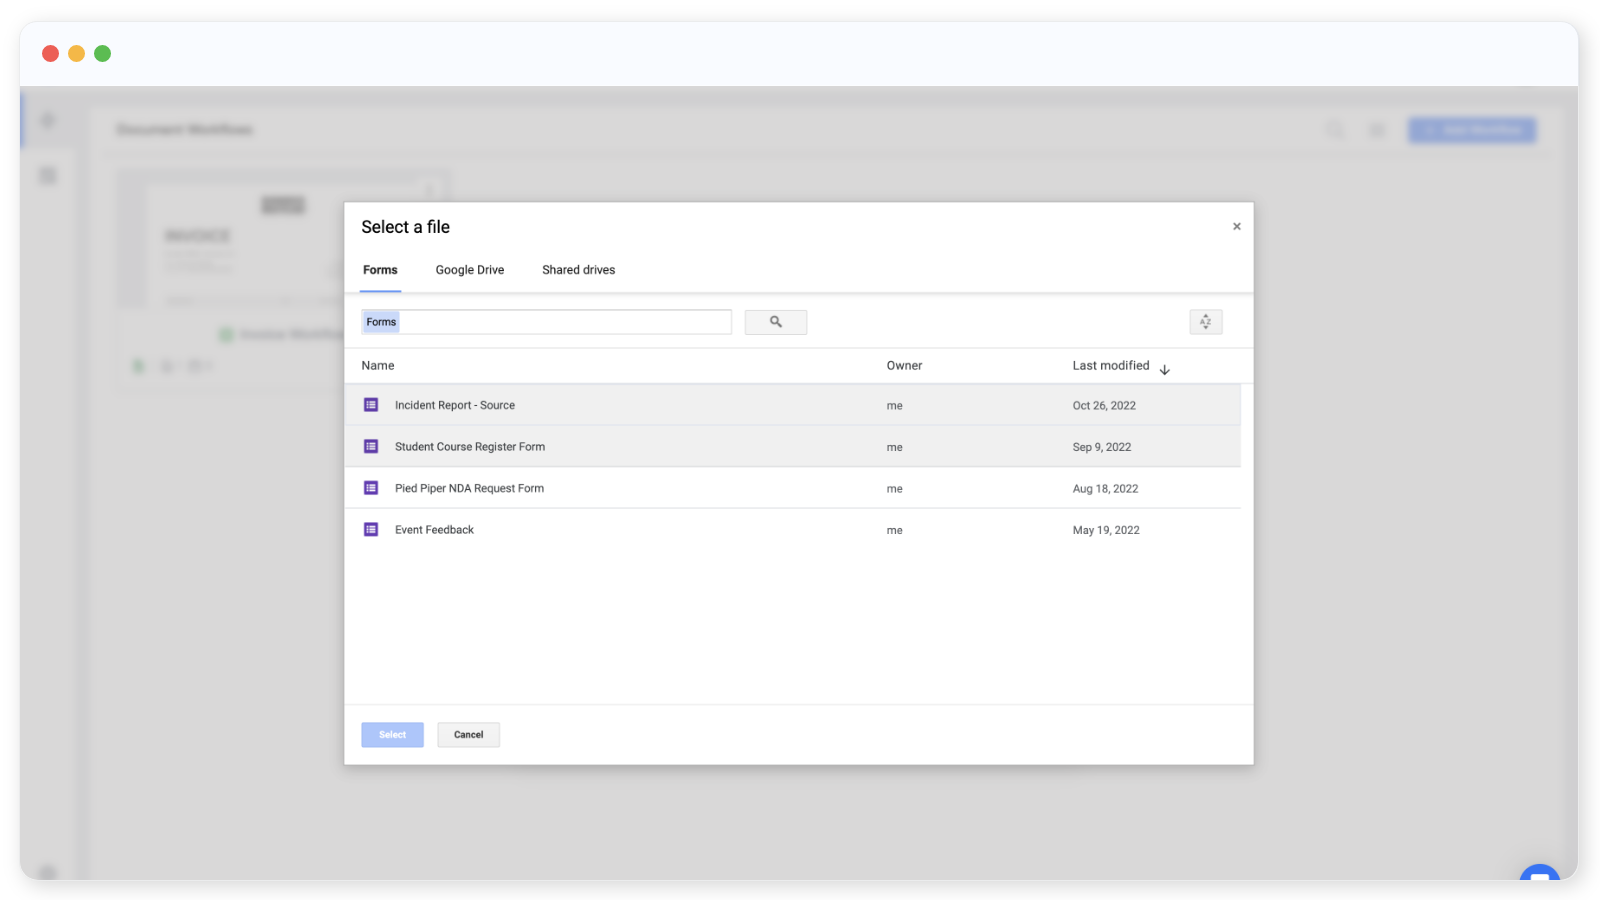This screenshot has height=900, width=1600.
Task: Select the Forms tab
Action: [380, 270]
